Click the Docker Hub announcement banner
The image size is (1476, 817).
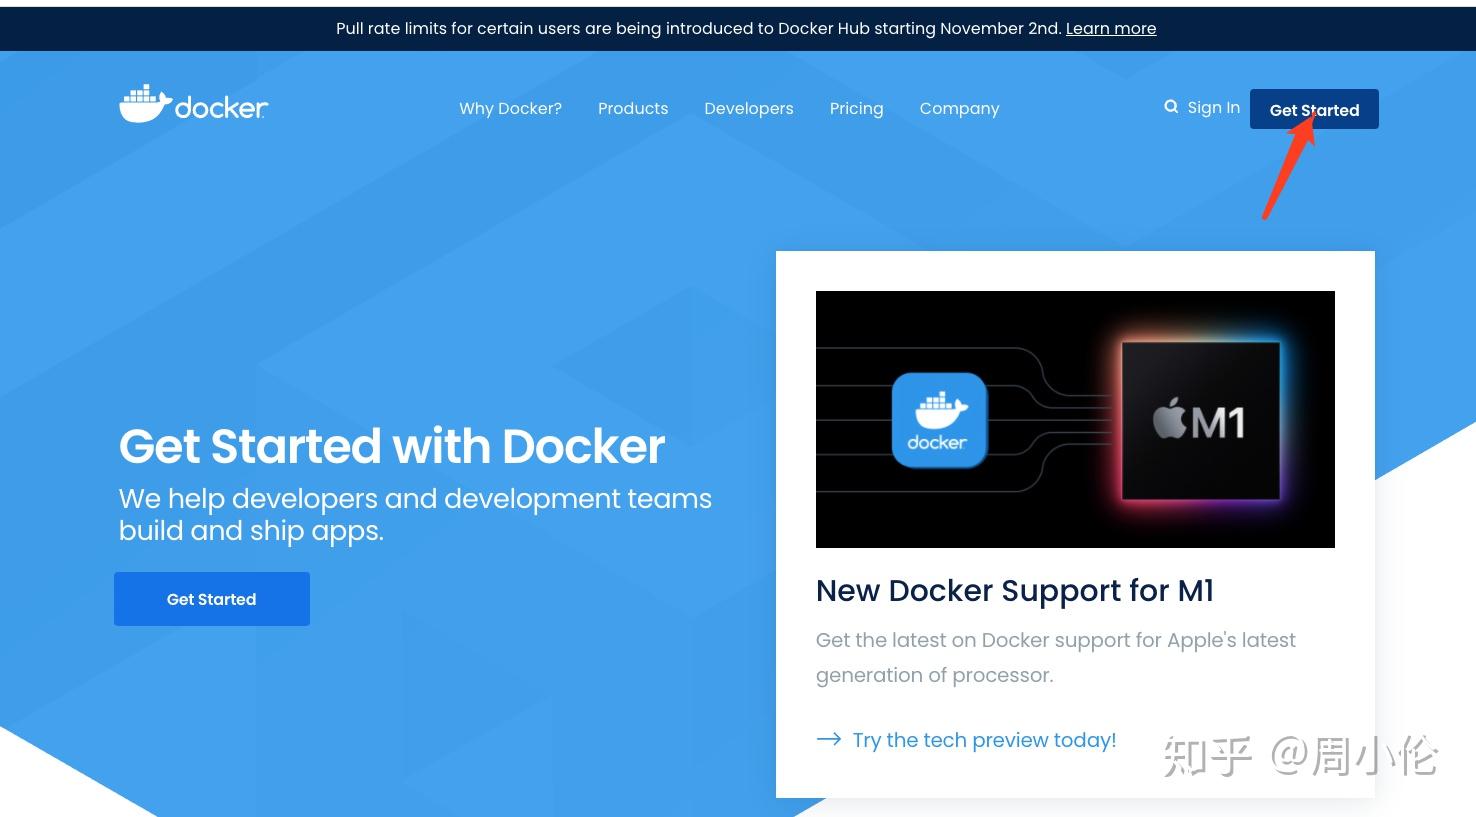pos(700,28)
